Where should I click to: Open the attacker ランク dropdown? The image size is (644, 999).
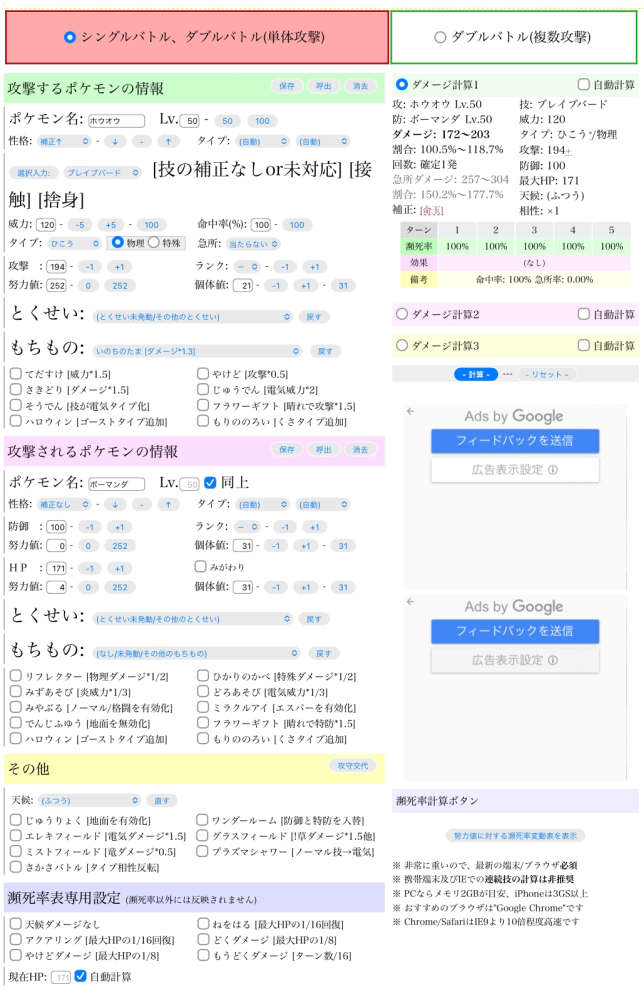247,267
